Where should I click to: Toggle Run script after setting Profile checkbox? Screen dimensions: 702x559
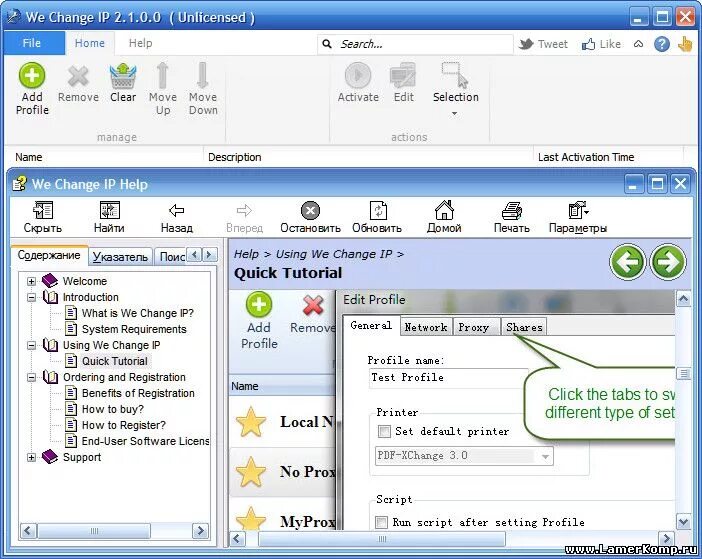click(x=381, y=522)
